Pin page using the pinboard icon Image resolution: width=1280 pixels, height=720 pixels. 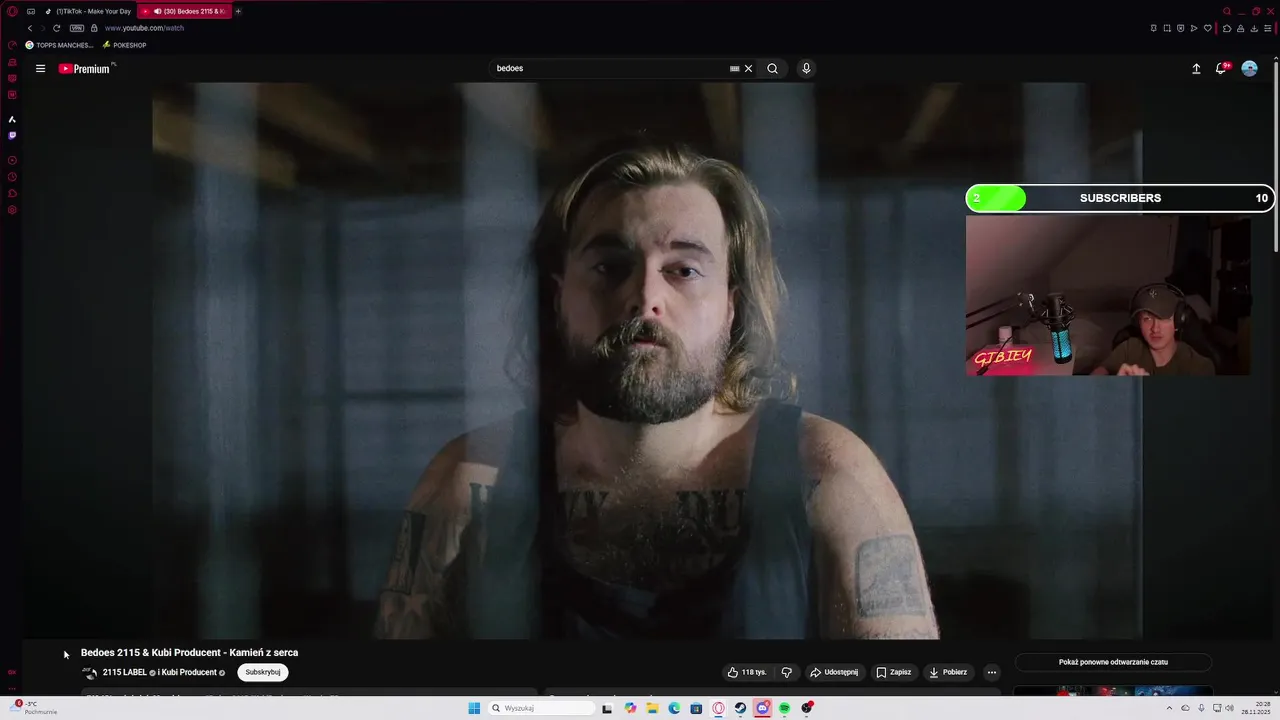coord(1153,28)
